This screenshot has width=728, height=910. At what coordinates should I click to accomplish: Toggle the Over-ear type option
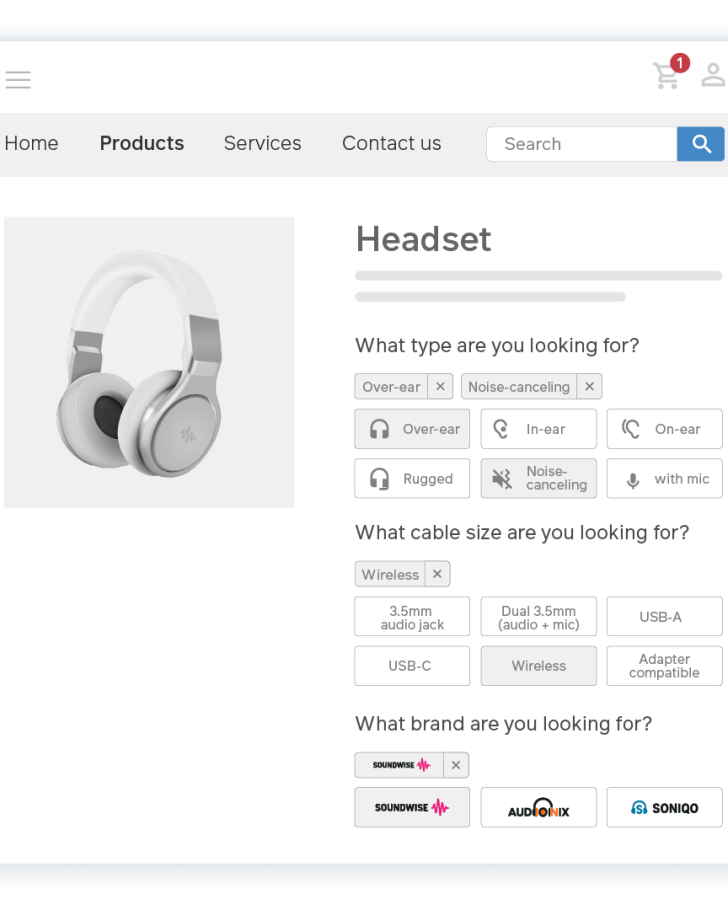(412, 428)
